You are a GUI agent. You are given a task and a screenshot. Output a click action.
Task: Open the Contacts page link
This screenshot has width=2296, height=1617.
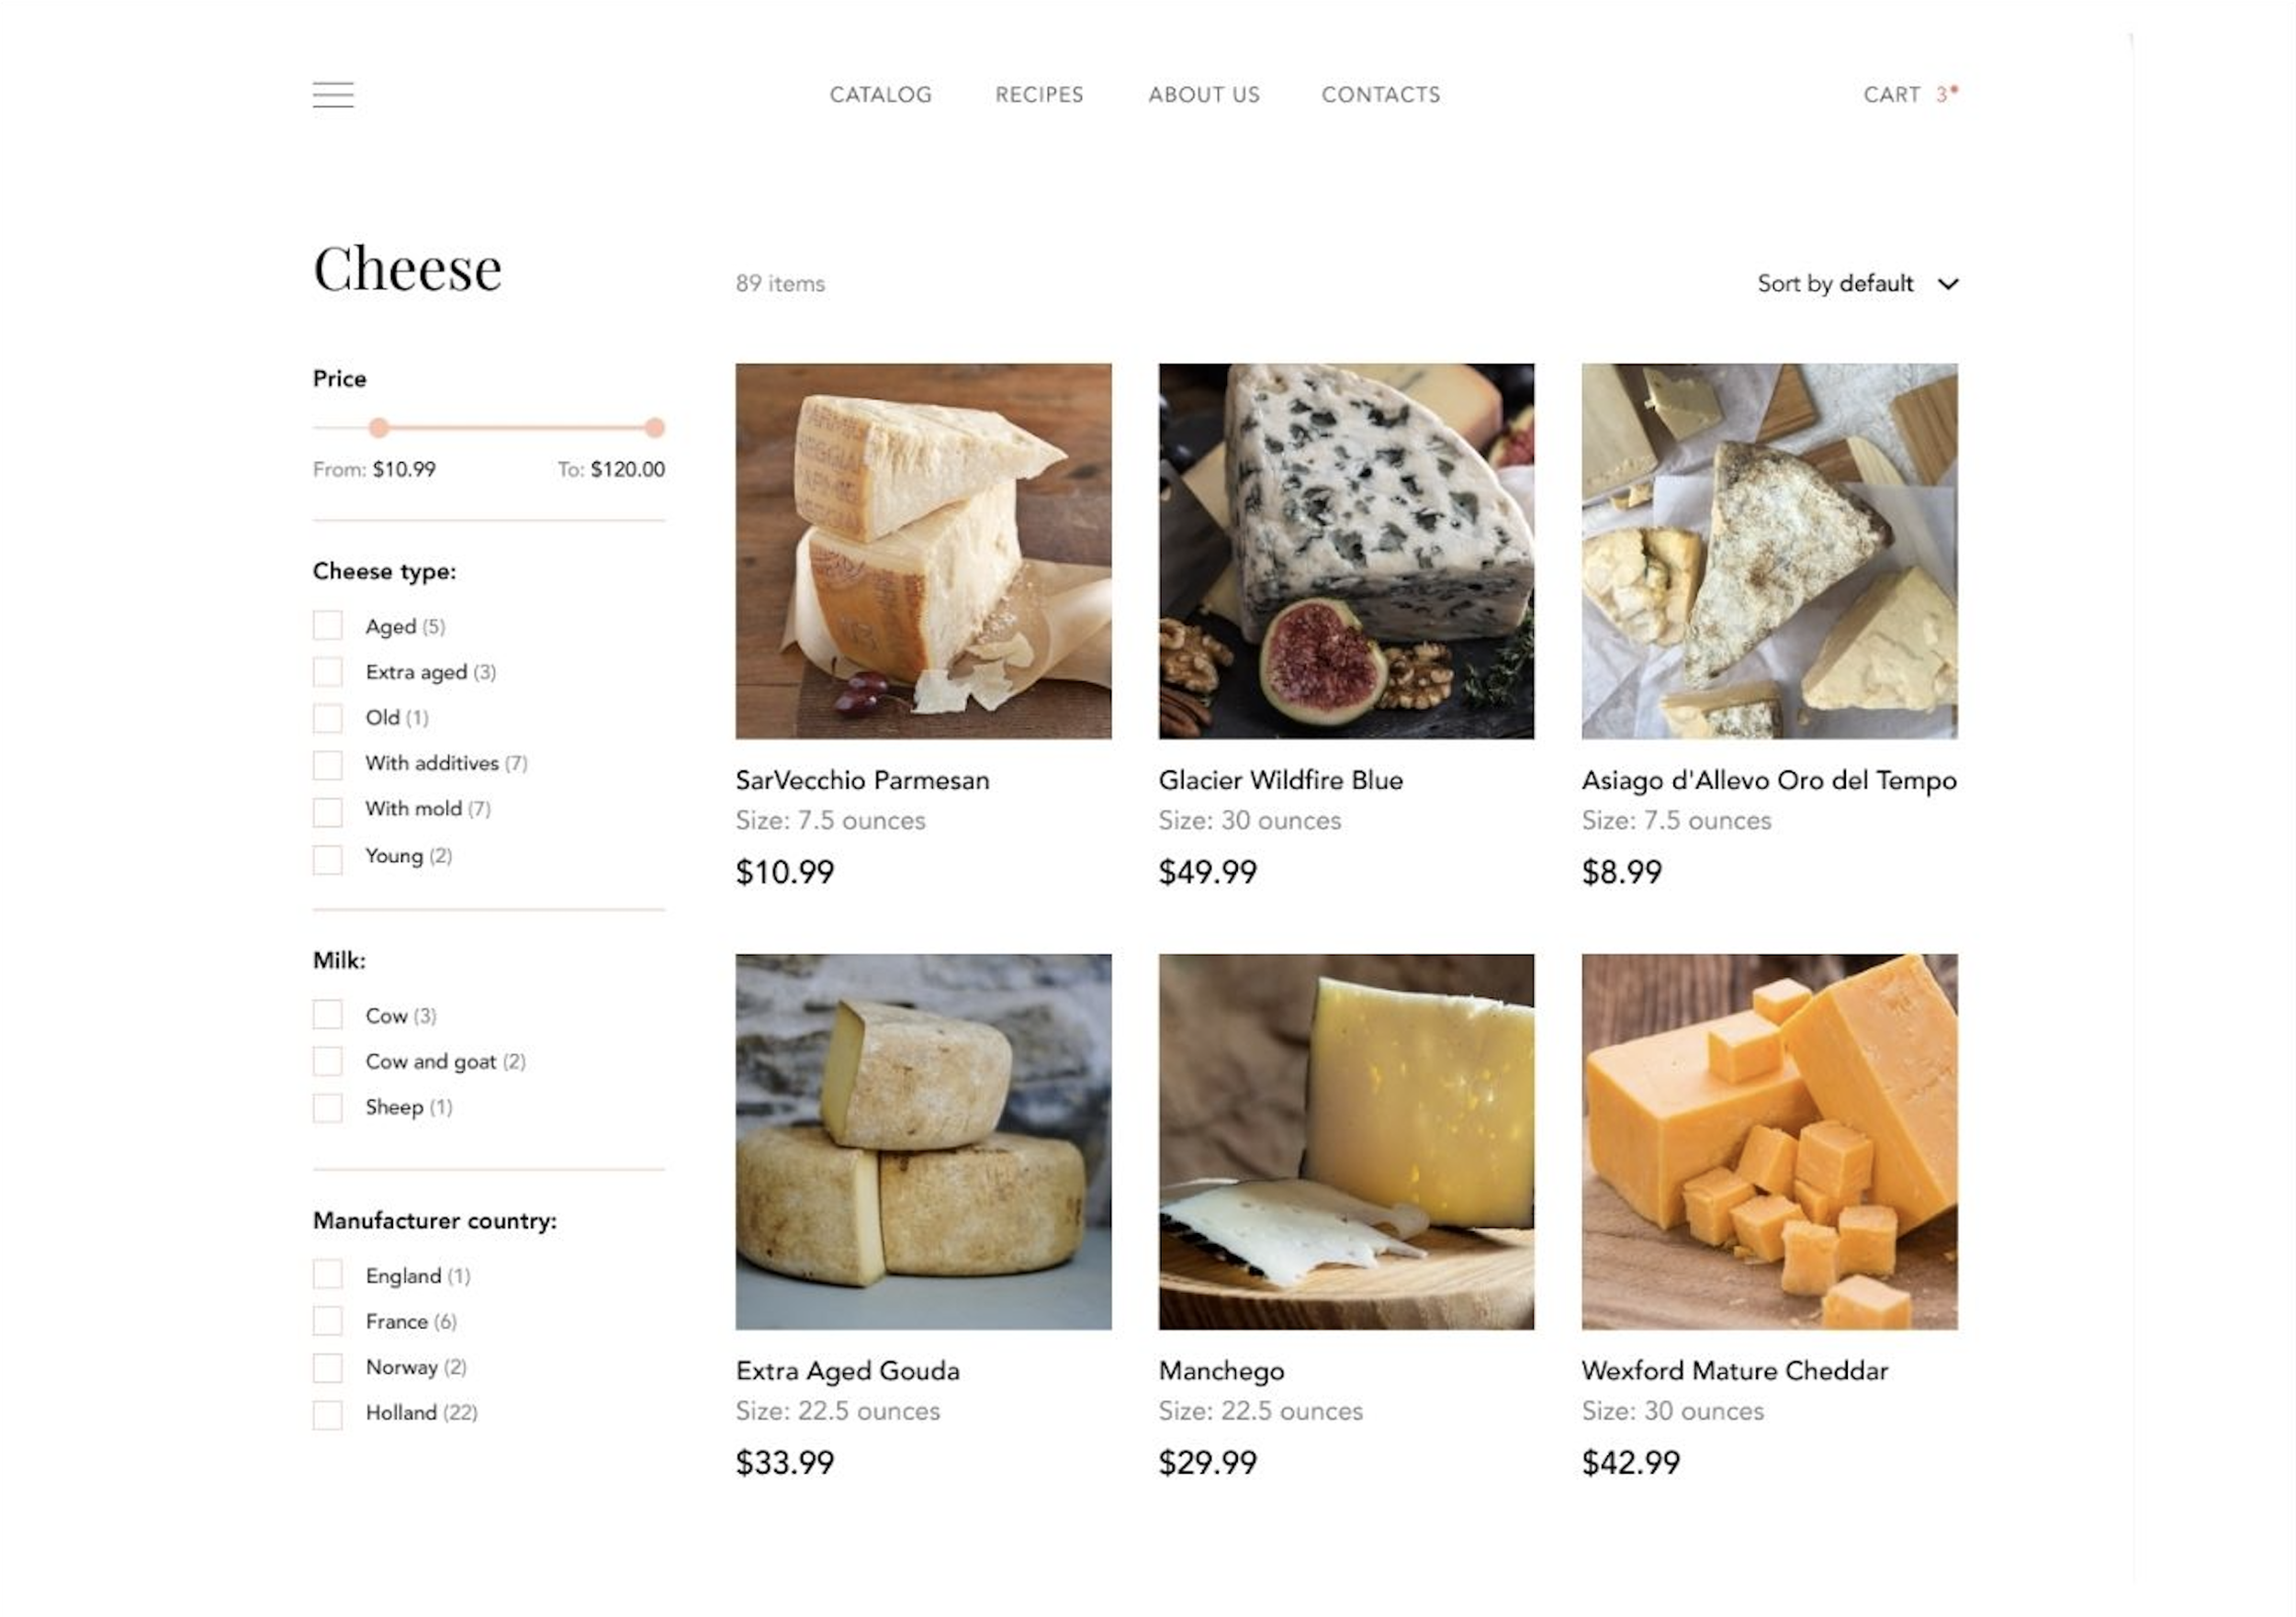click(x=1381, y=95)
